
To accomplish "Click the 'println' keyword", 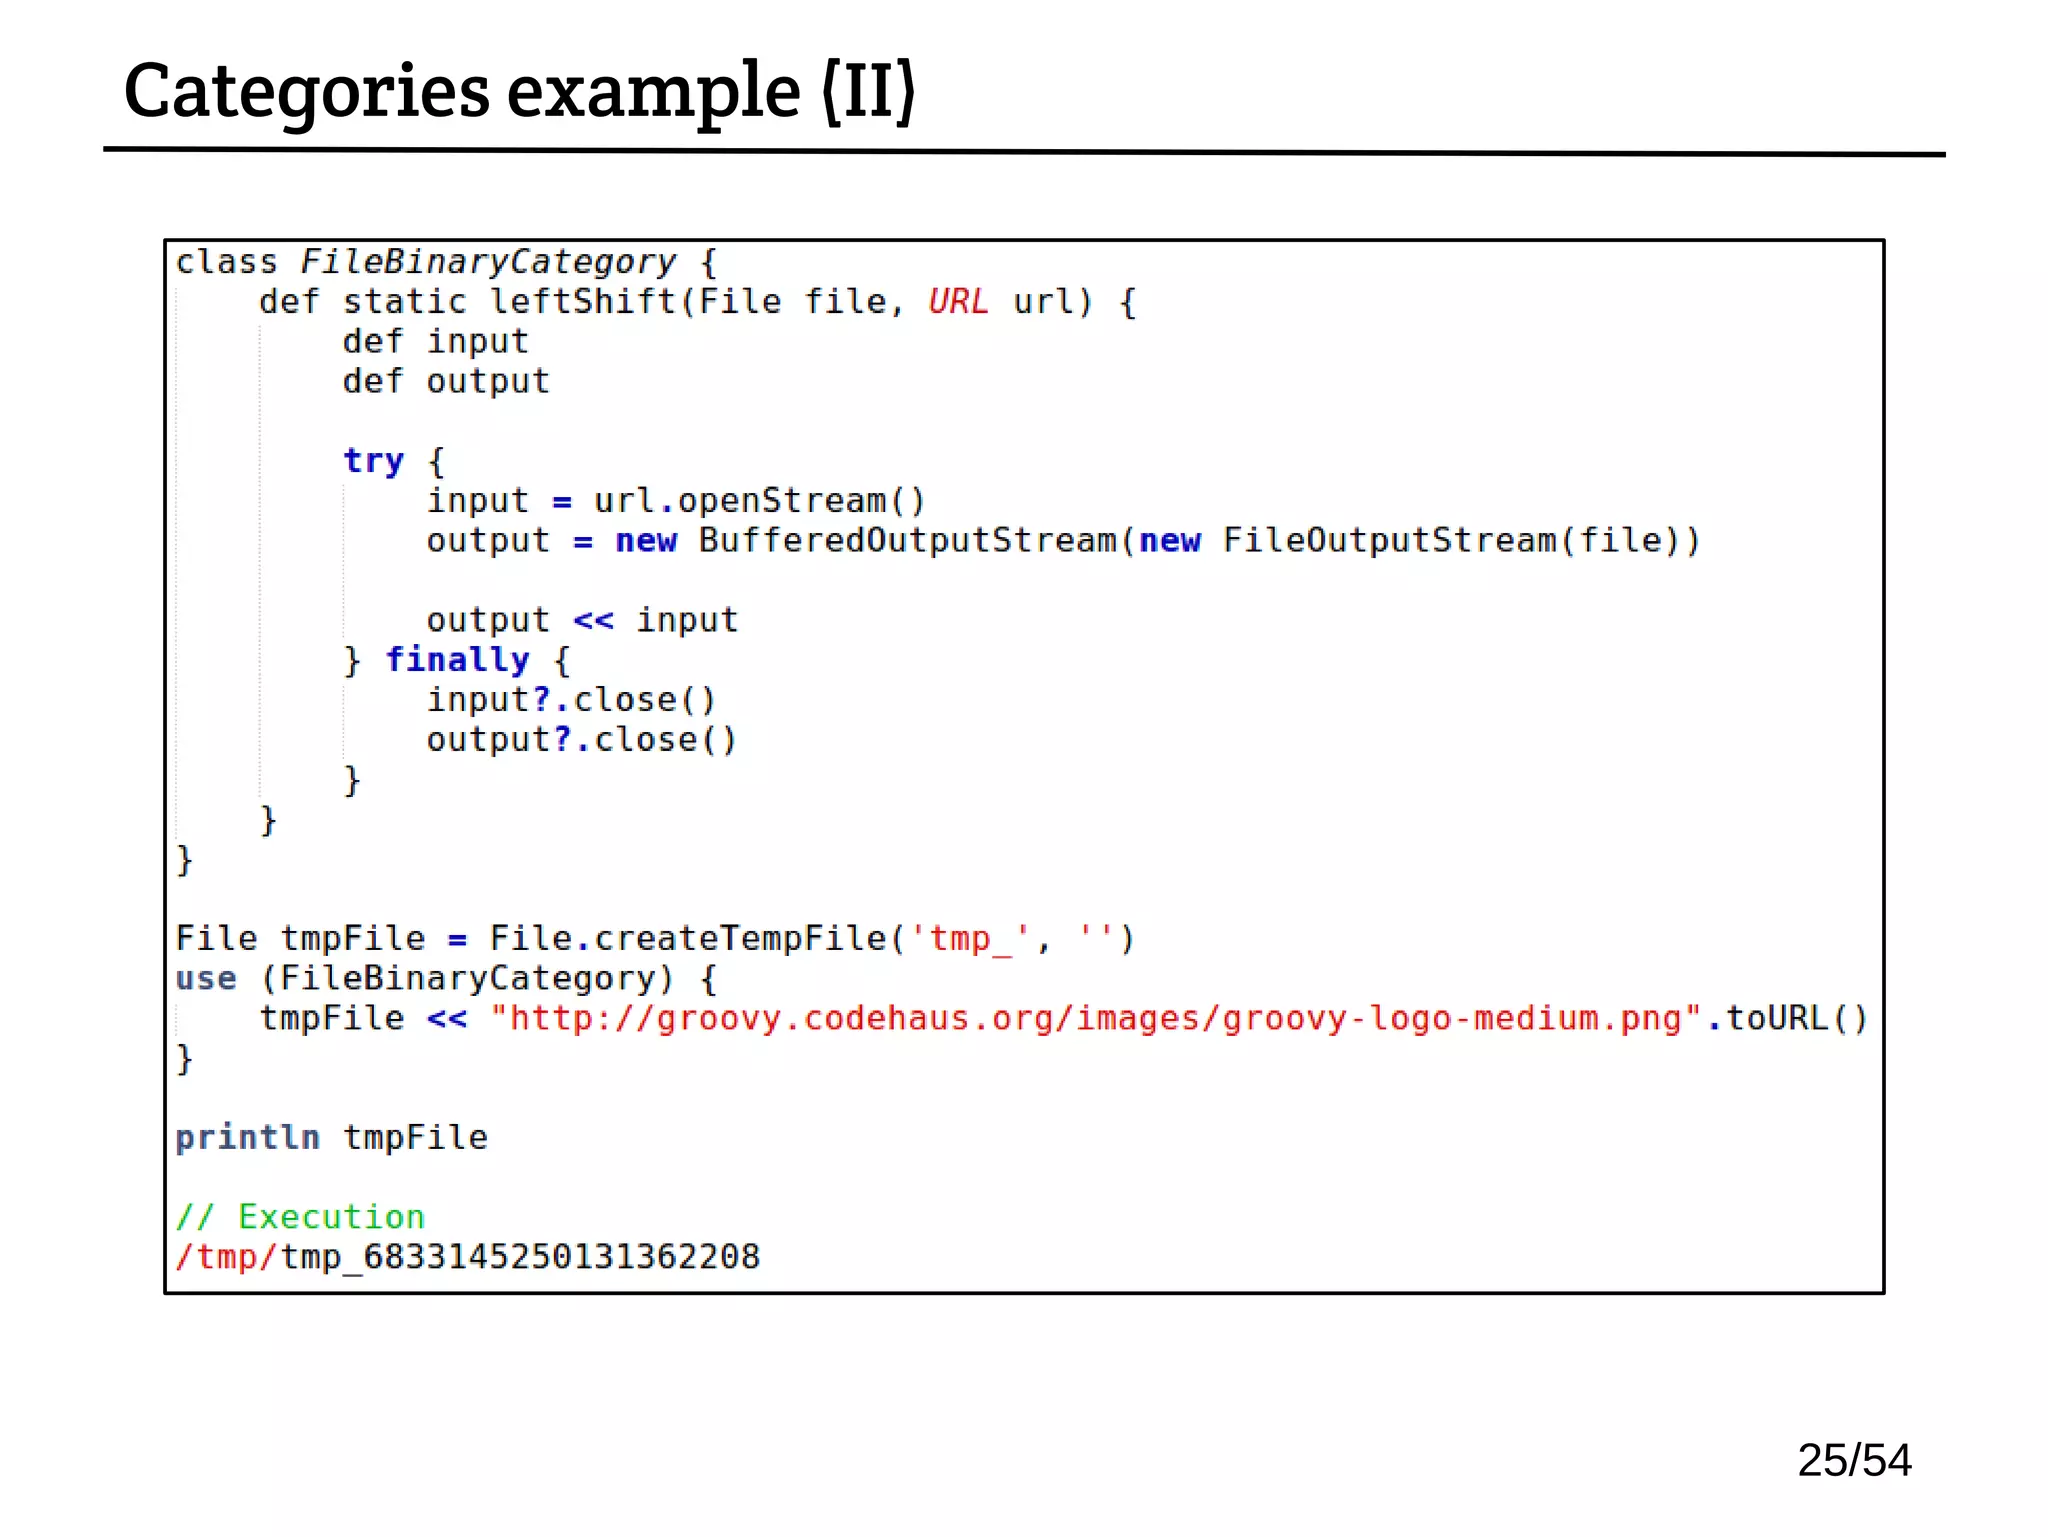I will 247,1138.
